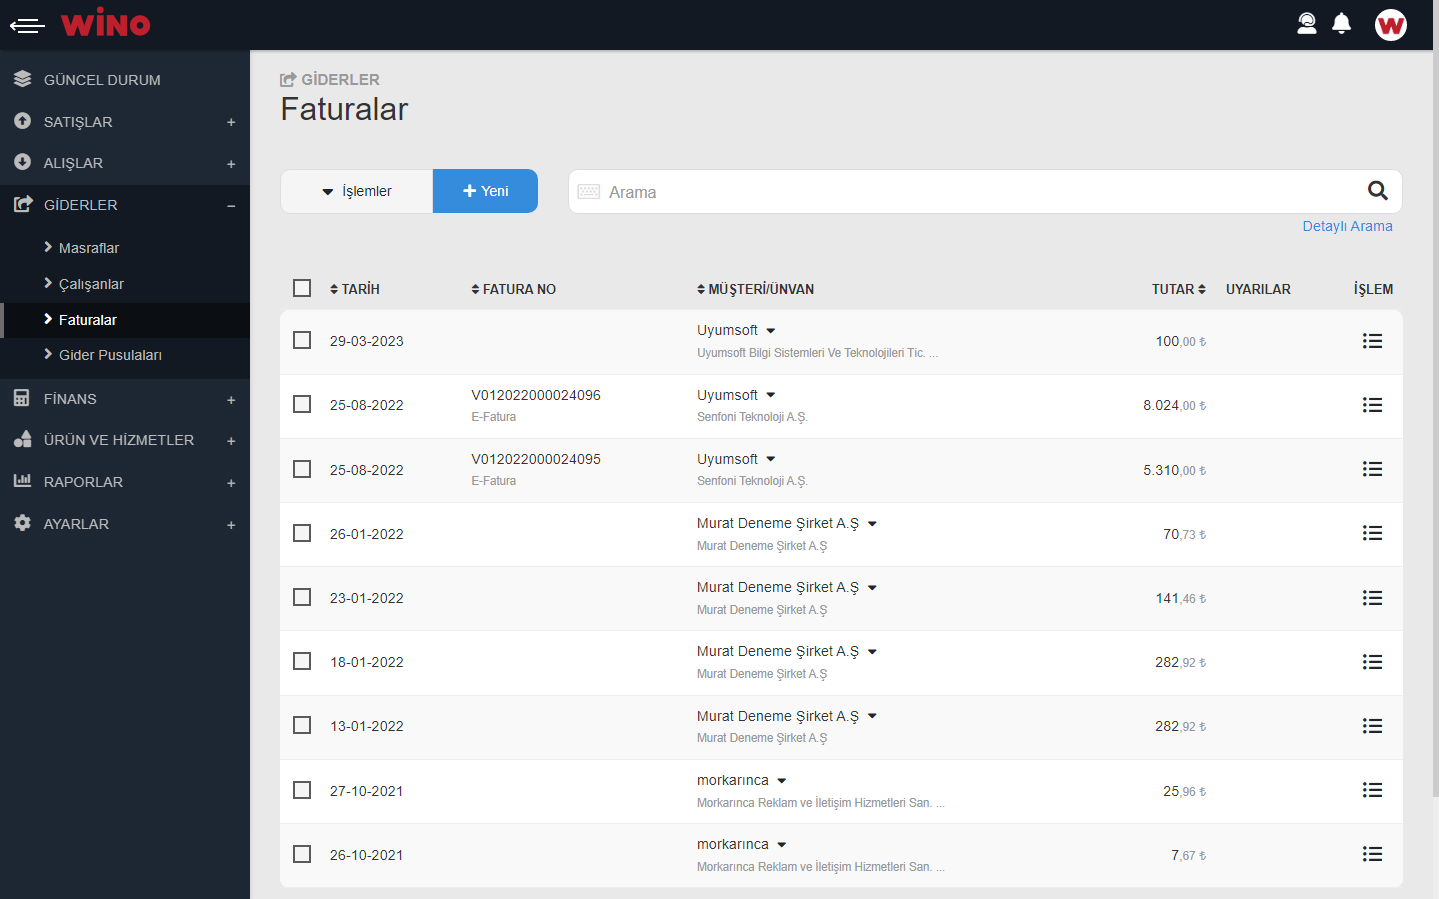Check the box for the 26-01-2022 invoice
The image size is (1439, 899).
(x=302, y=533)
